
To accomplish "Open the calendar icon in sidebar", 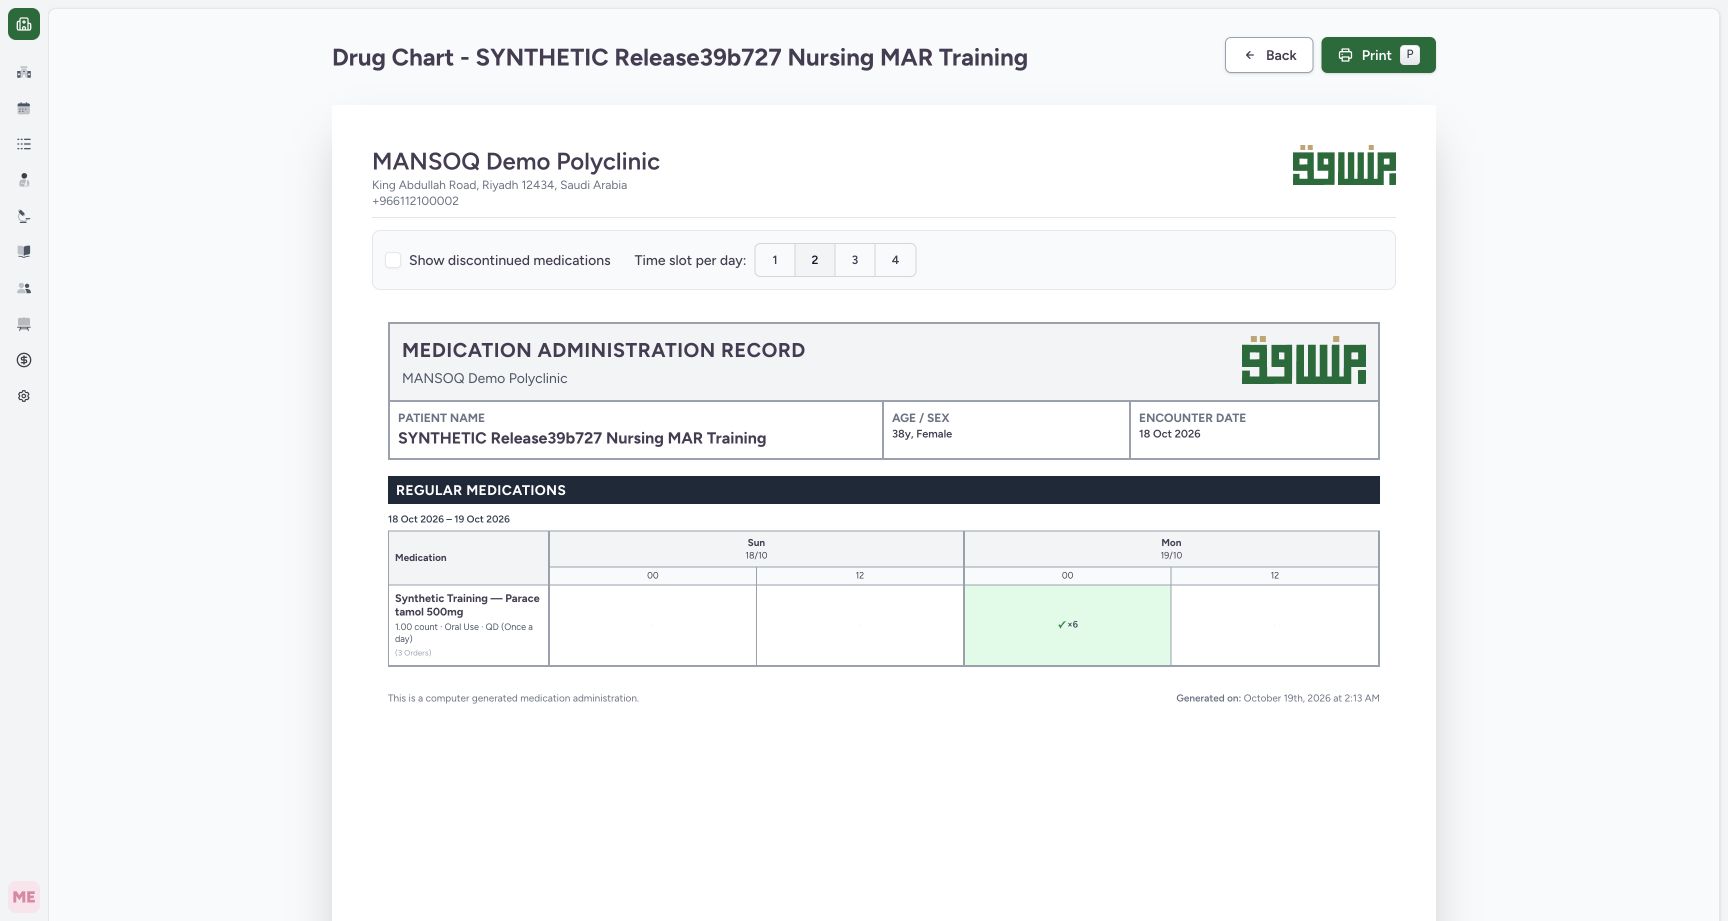I will pyautogui.click(x=24, y=108).
